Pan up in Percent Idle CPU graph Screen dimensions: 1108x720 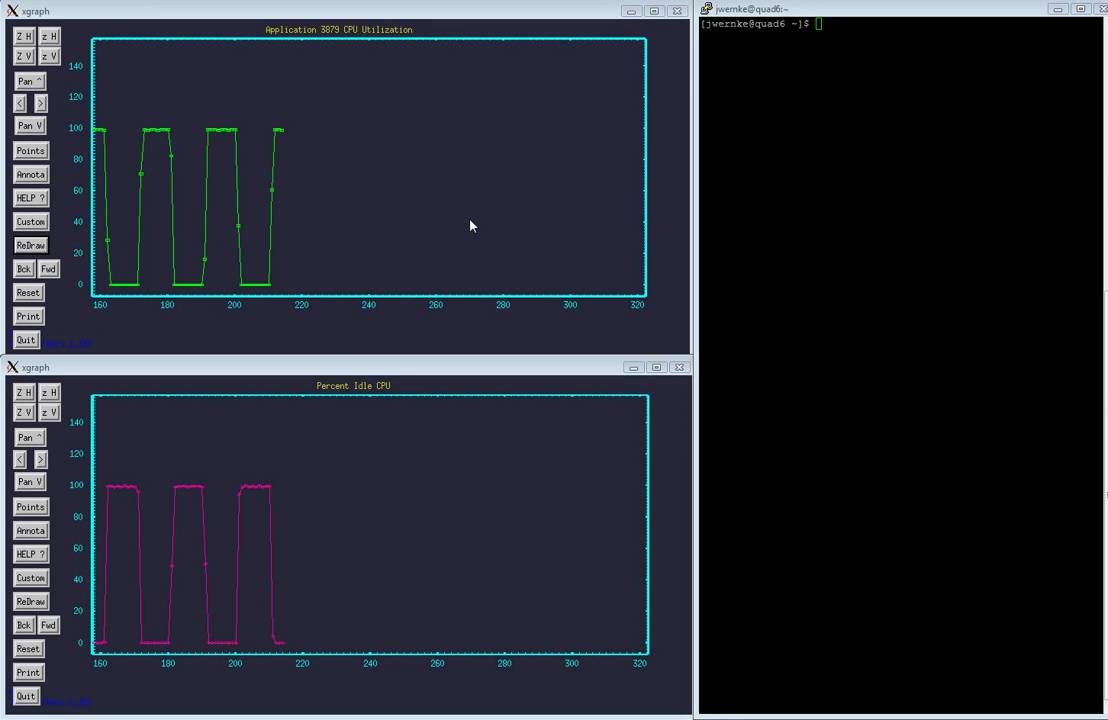30,437
